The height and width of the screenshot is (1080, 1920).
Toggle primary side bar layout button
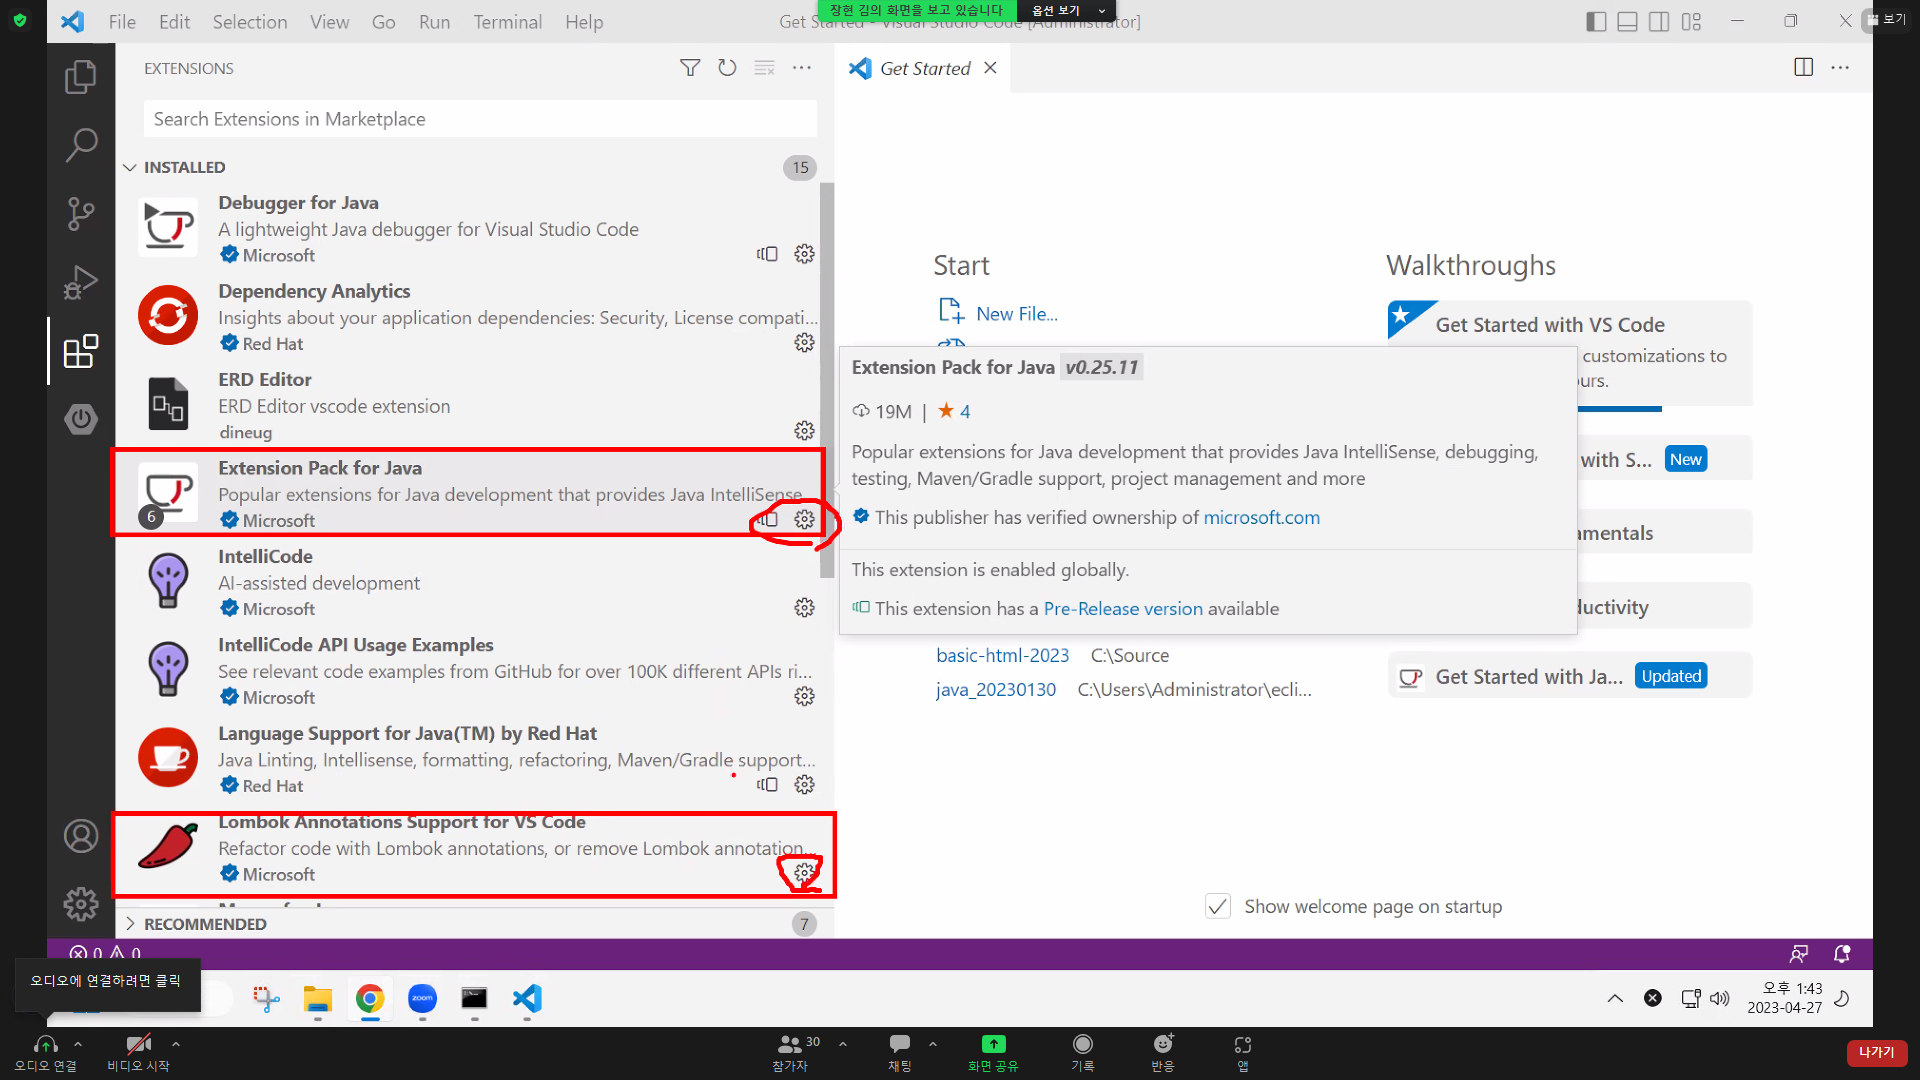[1596, 21]
